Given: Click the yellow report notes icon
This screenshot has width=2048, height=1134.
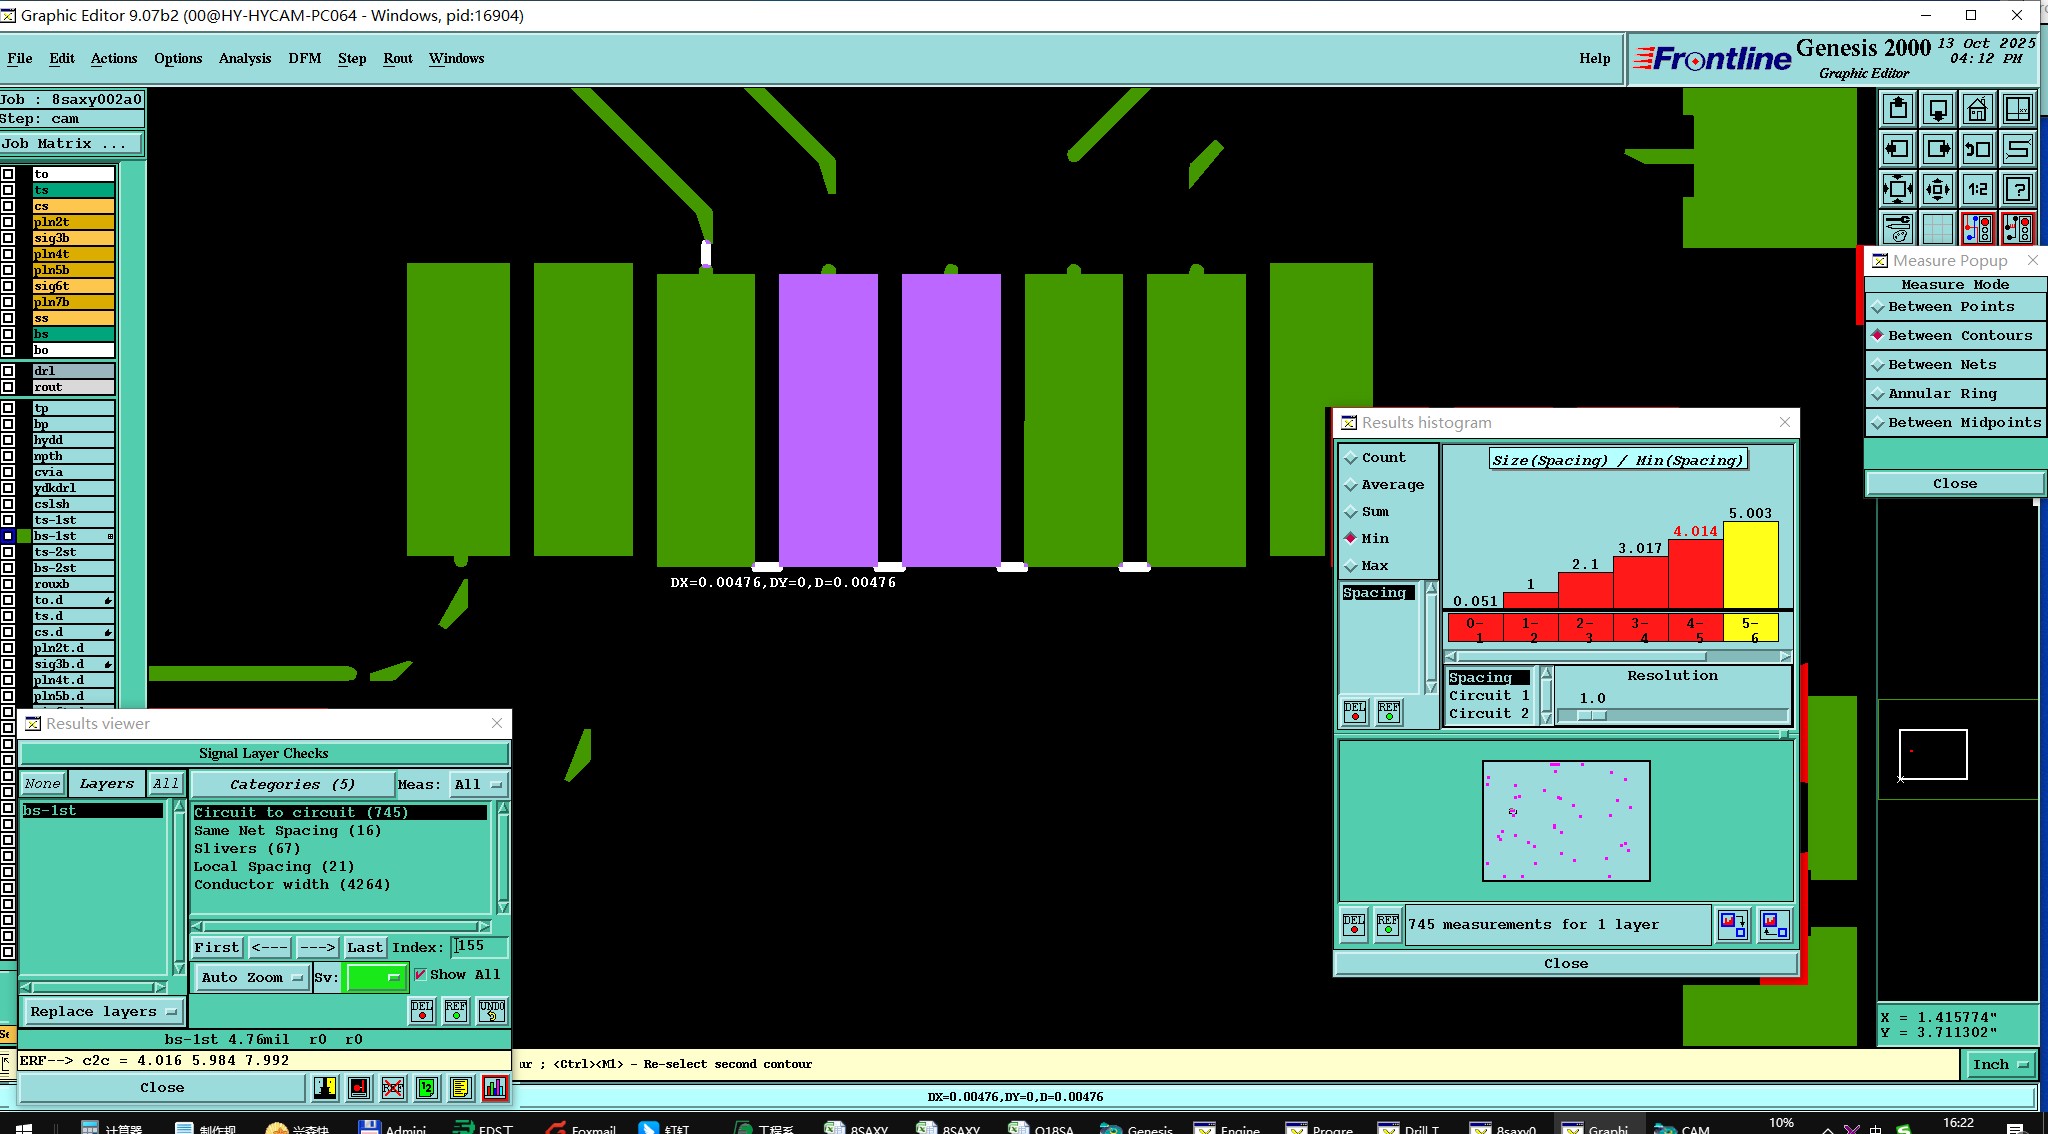Looking at the screenshot, I should 460,1088.
